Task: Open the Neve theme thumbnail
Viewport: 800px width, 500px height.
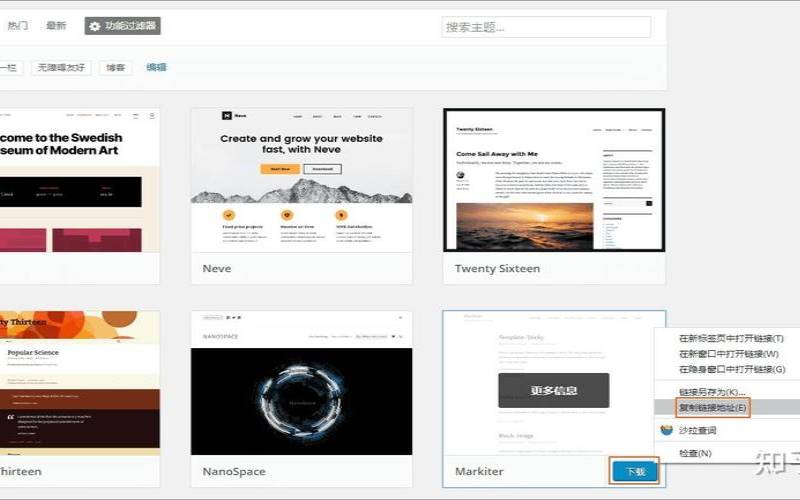Action: click(x=302, y=180)
